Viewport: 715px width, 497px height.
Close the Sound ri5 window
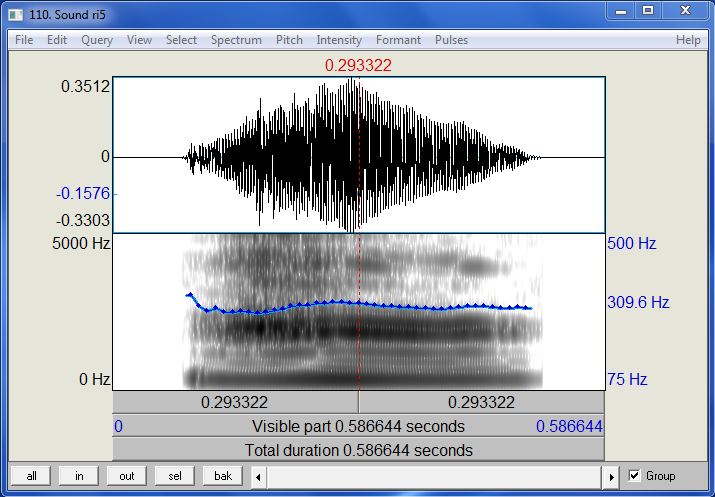[685, 11]
